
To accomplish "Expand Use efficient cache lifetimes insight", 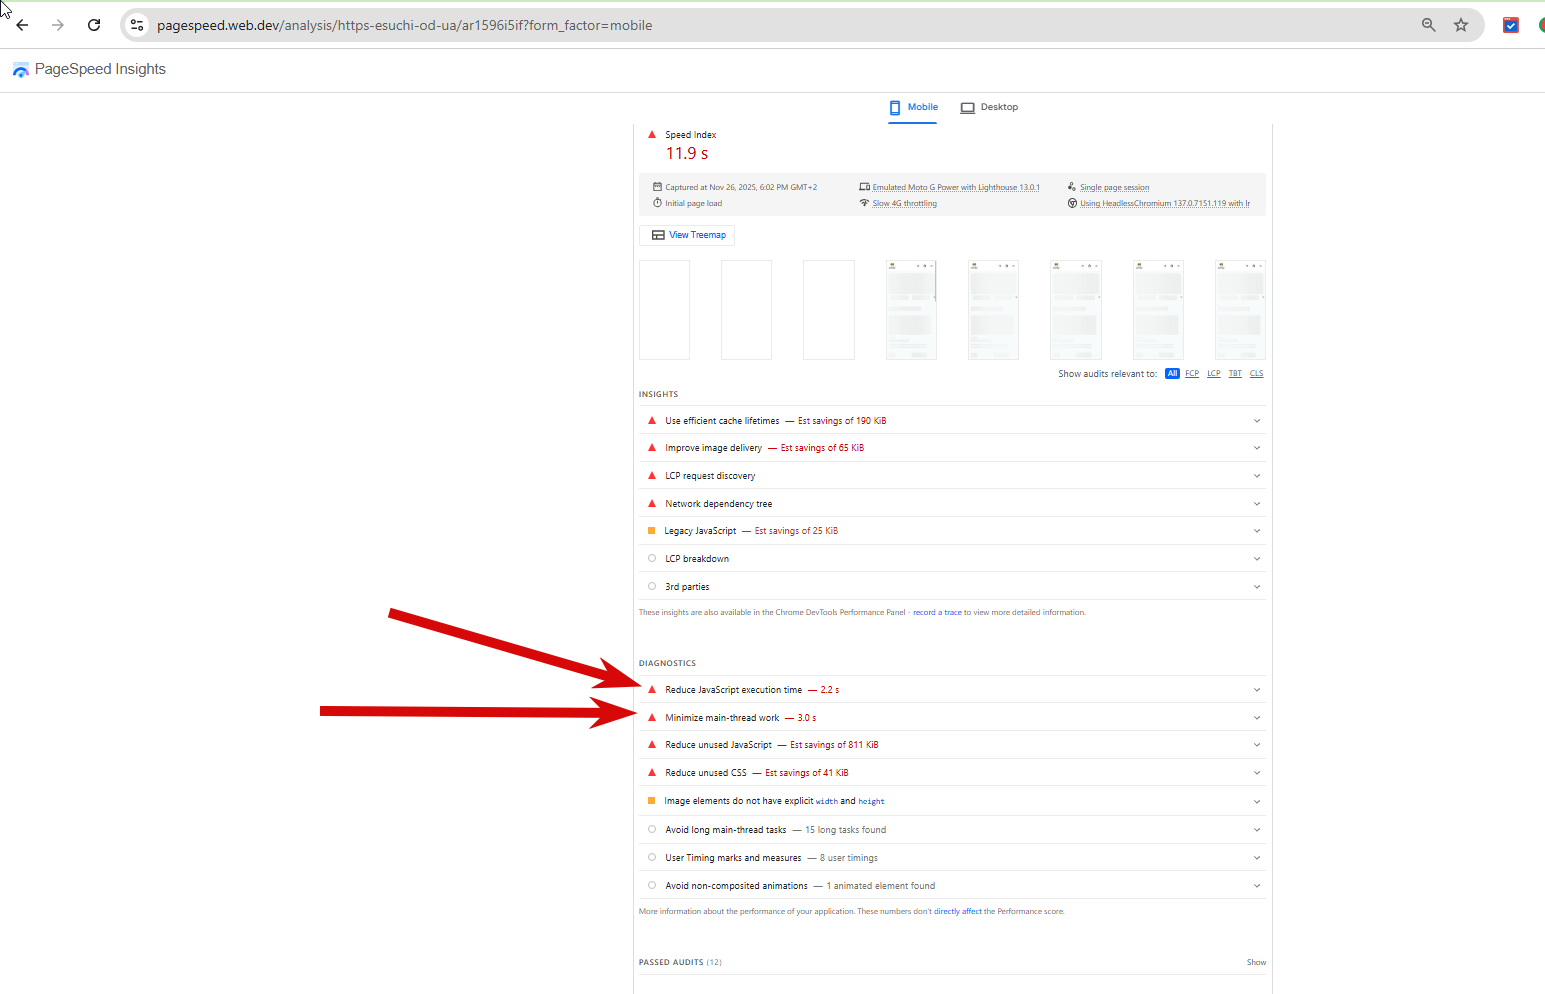I will 952,421.
